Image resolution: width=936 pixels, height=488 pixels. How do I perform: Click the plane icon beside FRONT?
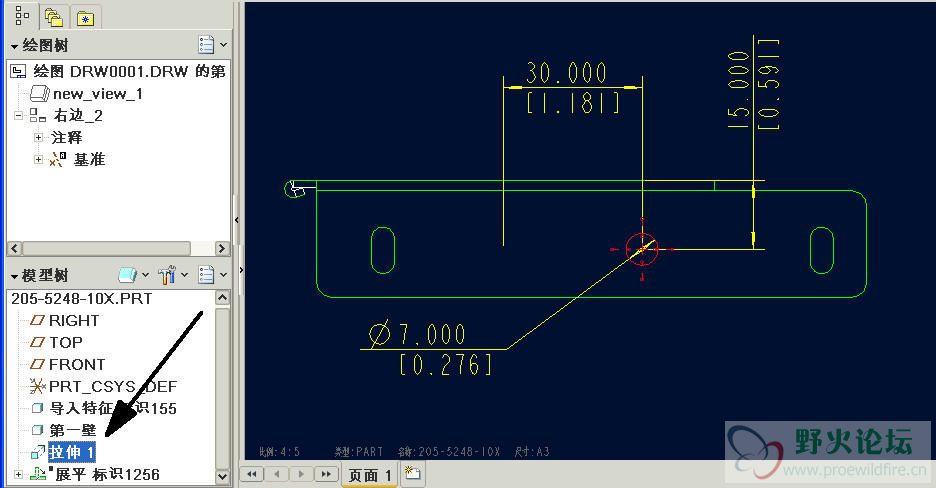coord(38,364)
